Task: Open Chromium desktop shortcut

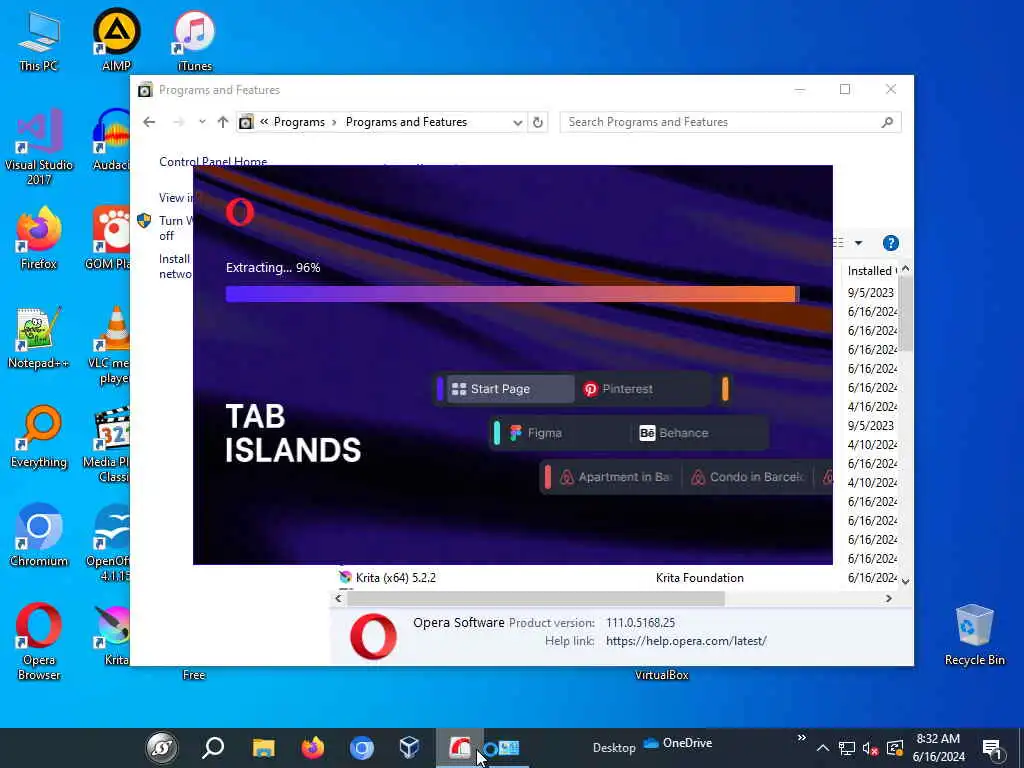Action: [x=39, y=536]
